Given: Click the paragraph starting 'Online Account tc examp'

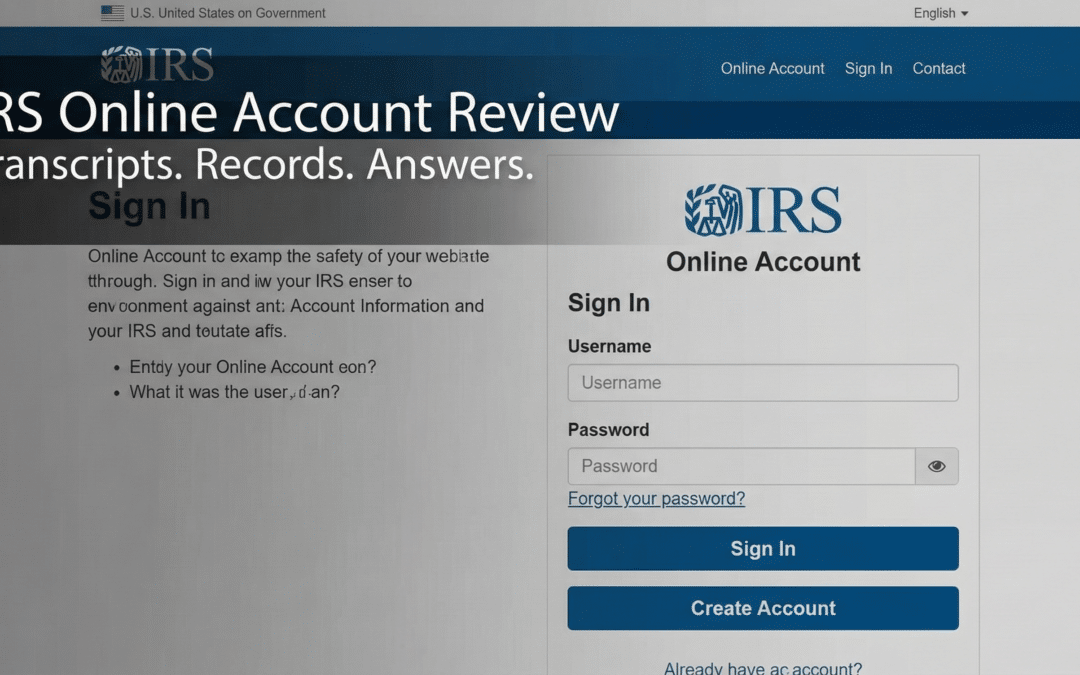Looking at the screenshot, I should pyautogui.click(x=288, y=293).
